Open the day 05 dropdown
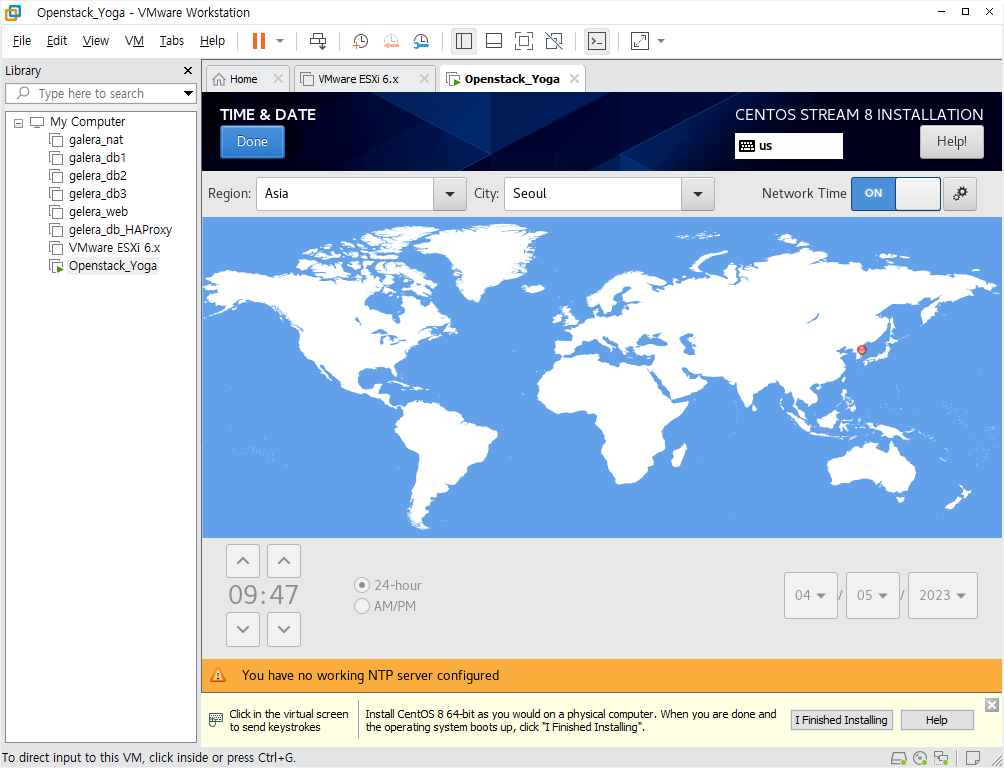The height and width of the screenshot is (768, 1004). (873, 595)
